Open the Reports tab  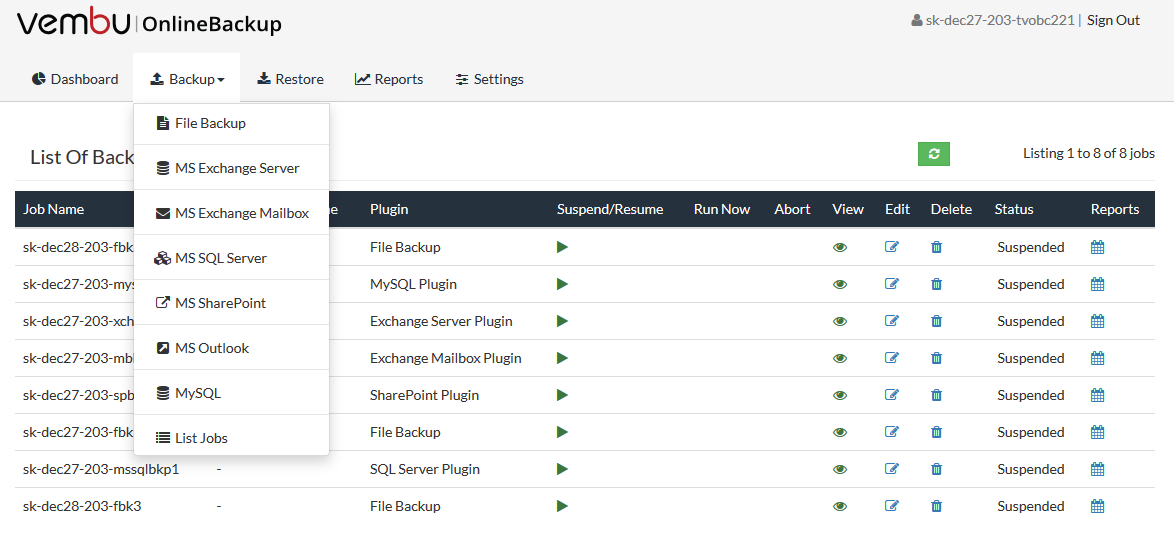[389, 79]
